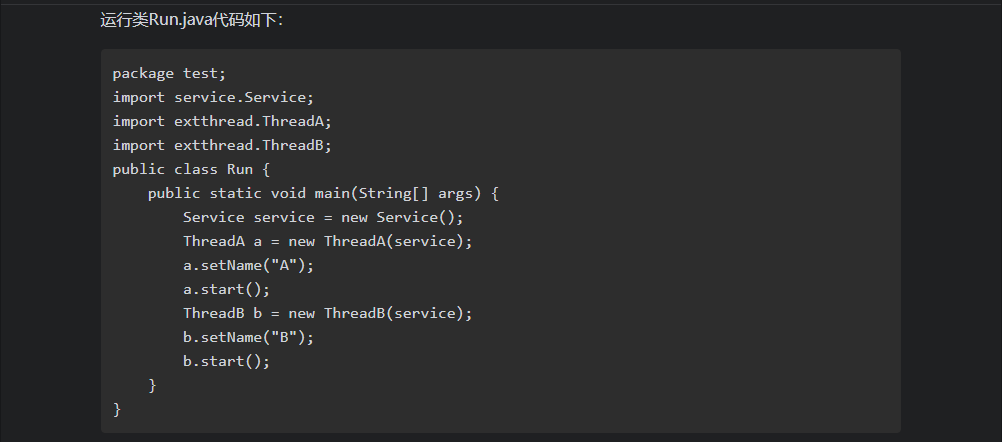Click the empty area right of the code block
This screenshot has height=442, width=1002.
click(x=952, y=243)
